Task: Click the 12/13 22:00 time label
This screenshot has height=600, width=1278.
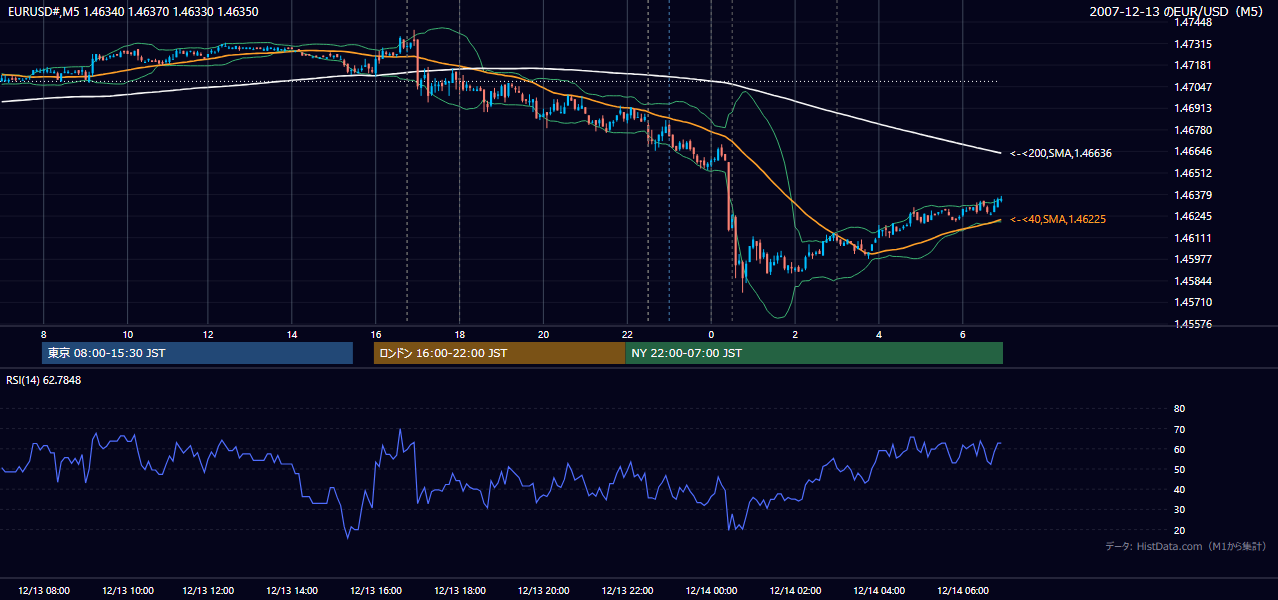Action: 627,591
